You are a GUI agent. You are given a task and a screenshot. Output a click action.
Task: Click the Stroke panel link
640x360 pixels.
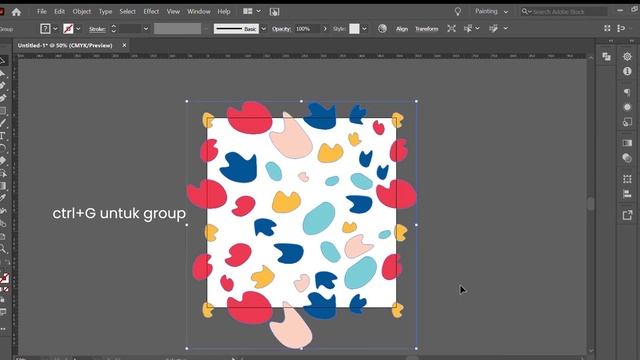pyautogui.click(x=97, y=29)
